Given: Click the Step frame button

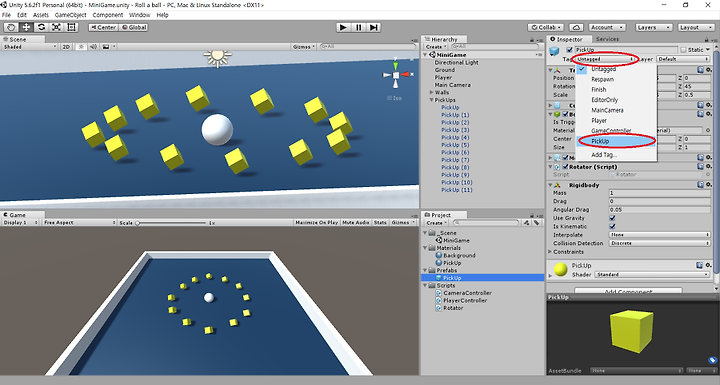Looking at the screenshot, I should point(374,27).
